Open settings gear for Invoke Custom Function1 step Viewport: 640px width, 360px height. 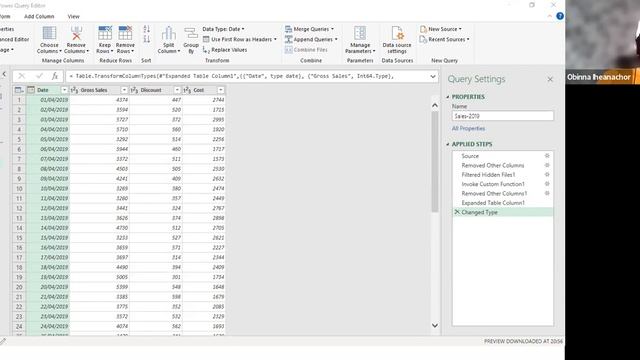coord(547,184)
